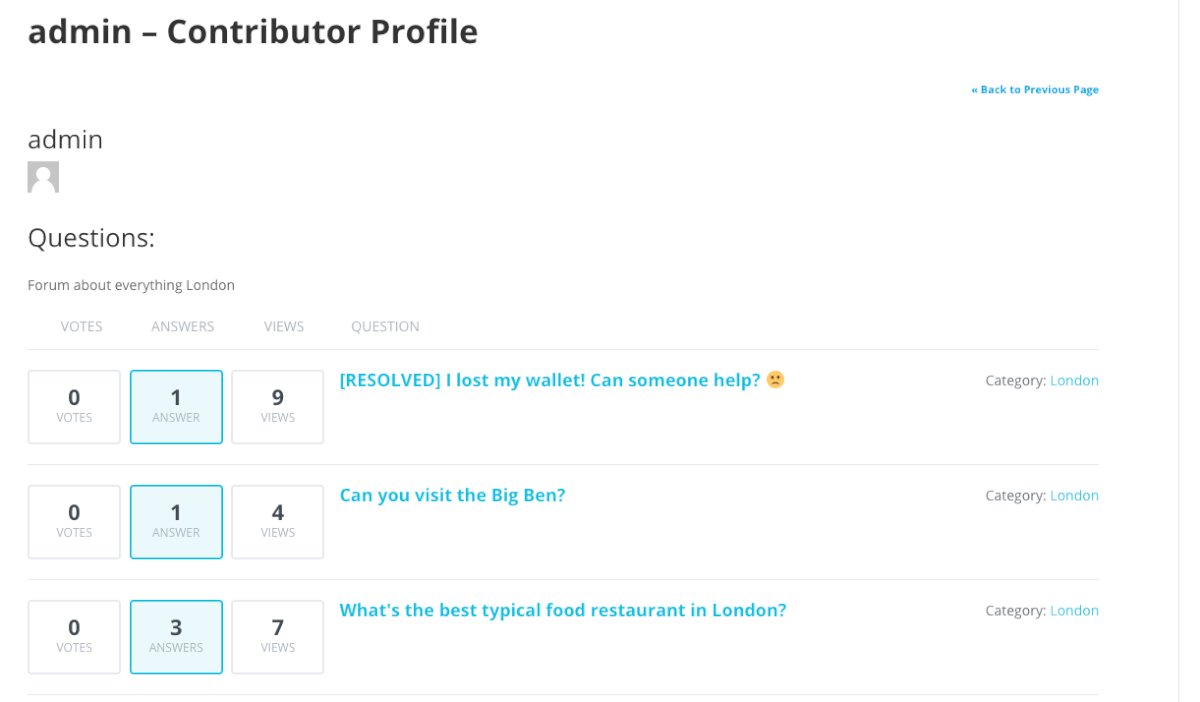Click London category for restaurant question

pyautogui.click(x=1074, y=611)
